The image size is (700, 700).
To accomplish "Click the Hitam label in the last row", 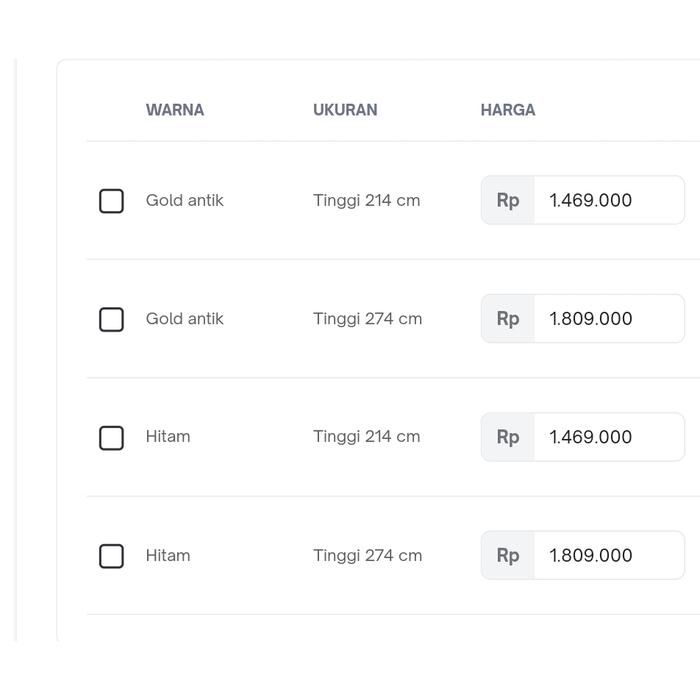I will [168, 555].
